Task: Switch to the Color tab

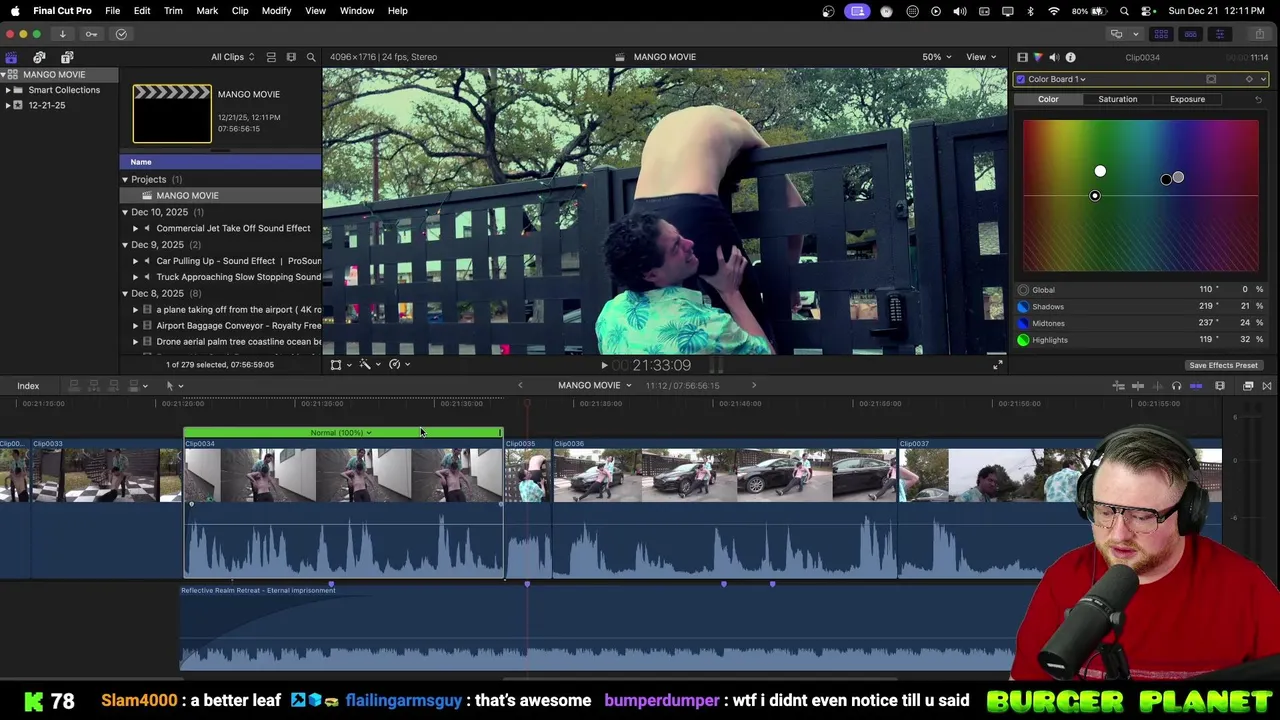Action: point(1048,99)
